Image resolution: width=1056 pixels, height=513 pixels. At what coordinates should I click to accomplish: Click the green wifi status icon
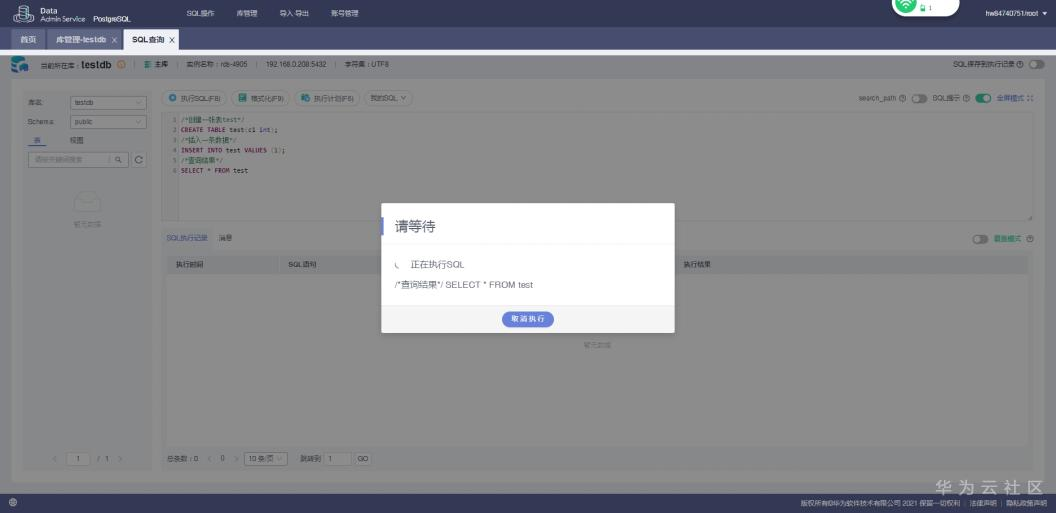[x=906, y=4]
